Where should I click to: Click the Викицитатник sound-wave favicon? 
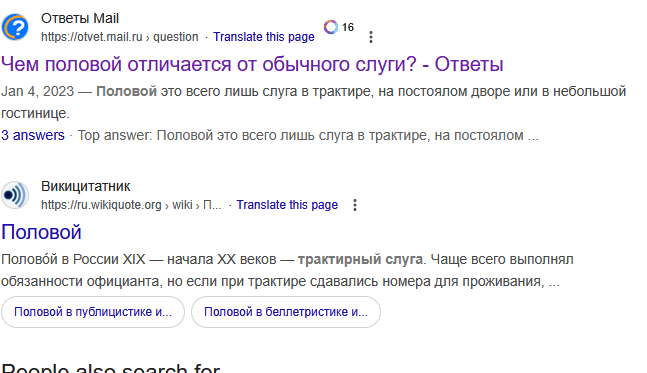(15, 195)
